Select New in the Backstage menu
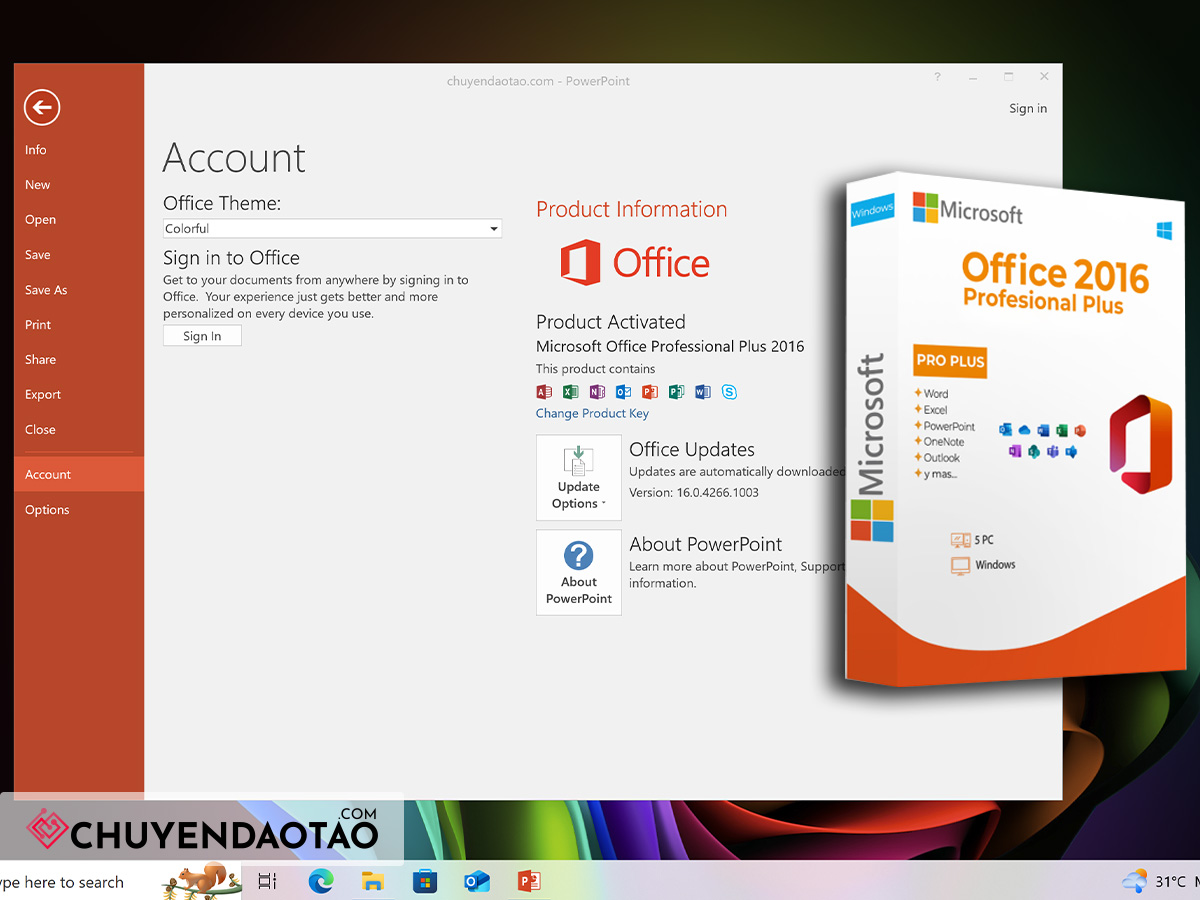The width and height of the screenshot is (1200, 900). [x=38, y=185]
